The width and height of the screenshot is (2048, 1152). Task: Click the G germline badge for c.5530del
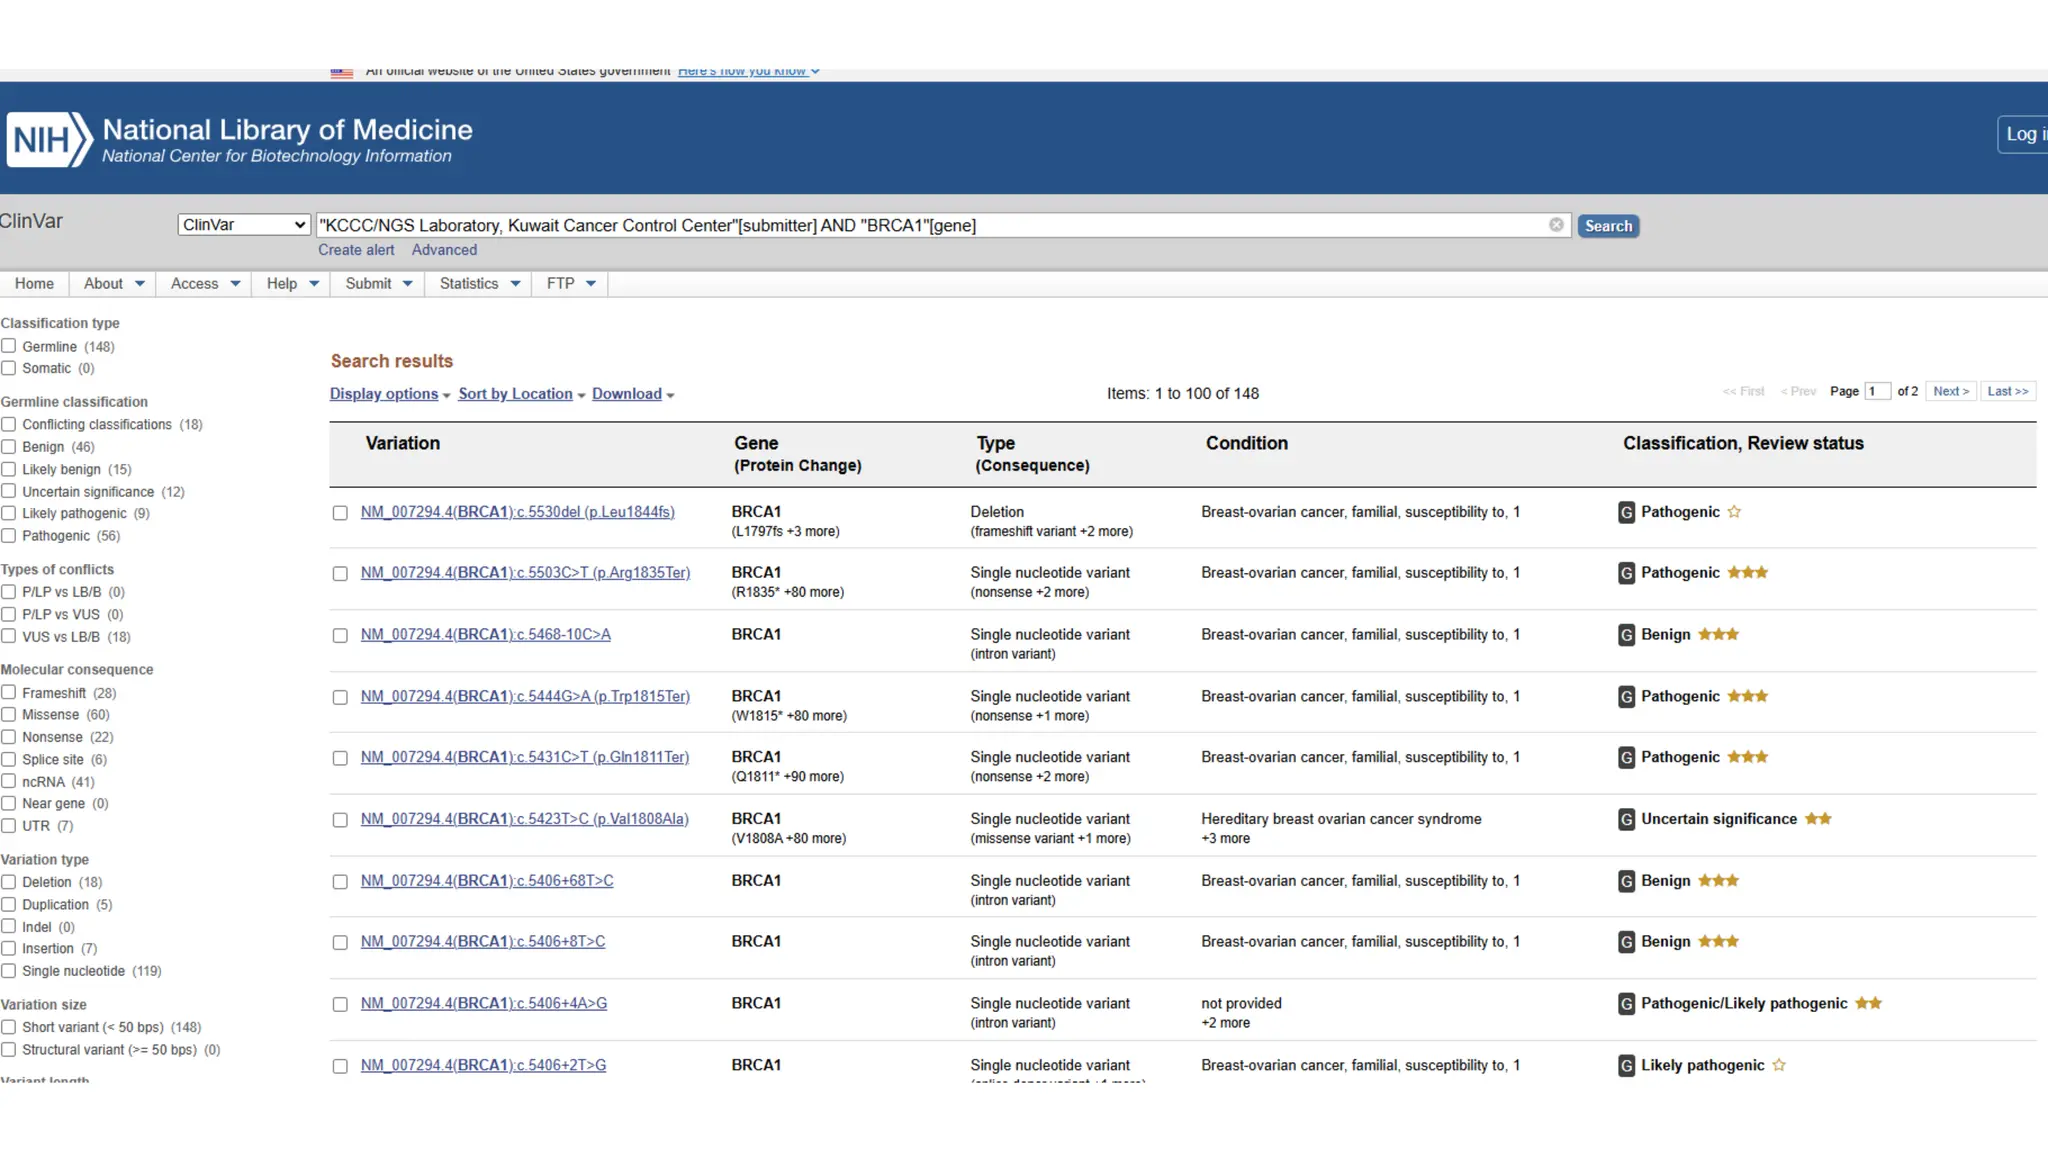click(1626, 513)
